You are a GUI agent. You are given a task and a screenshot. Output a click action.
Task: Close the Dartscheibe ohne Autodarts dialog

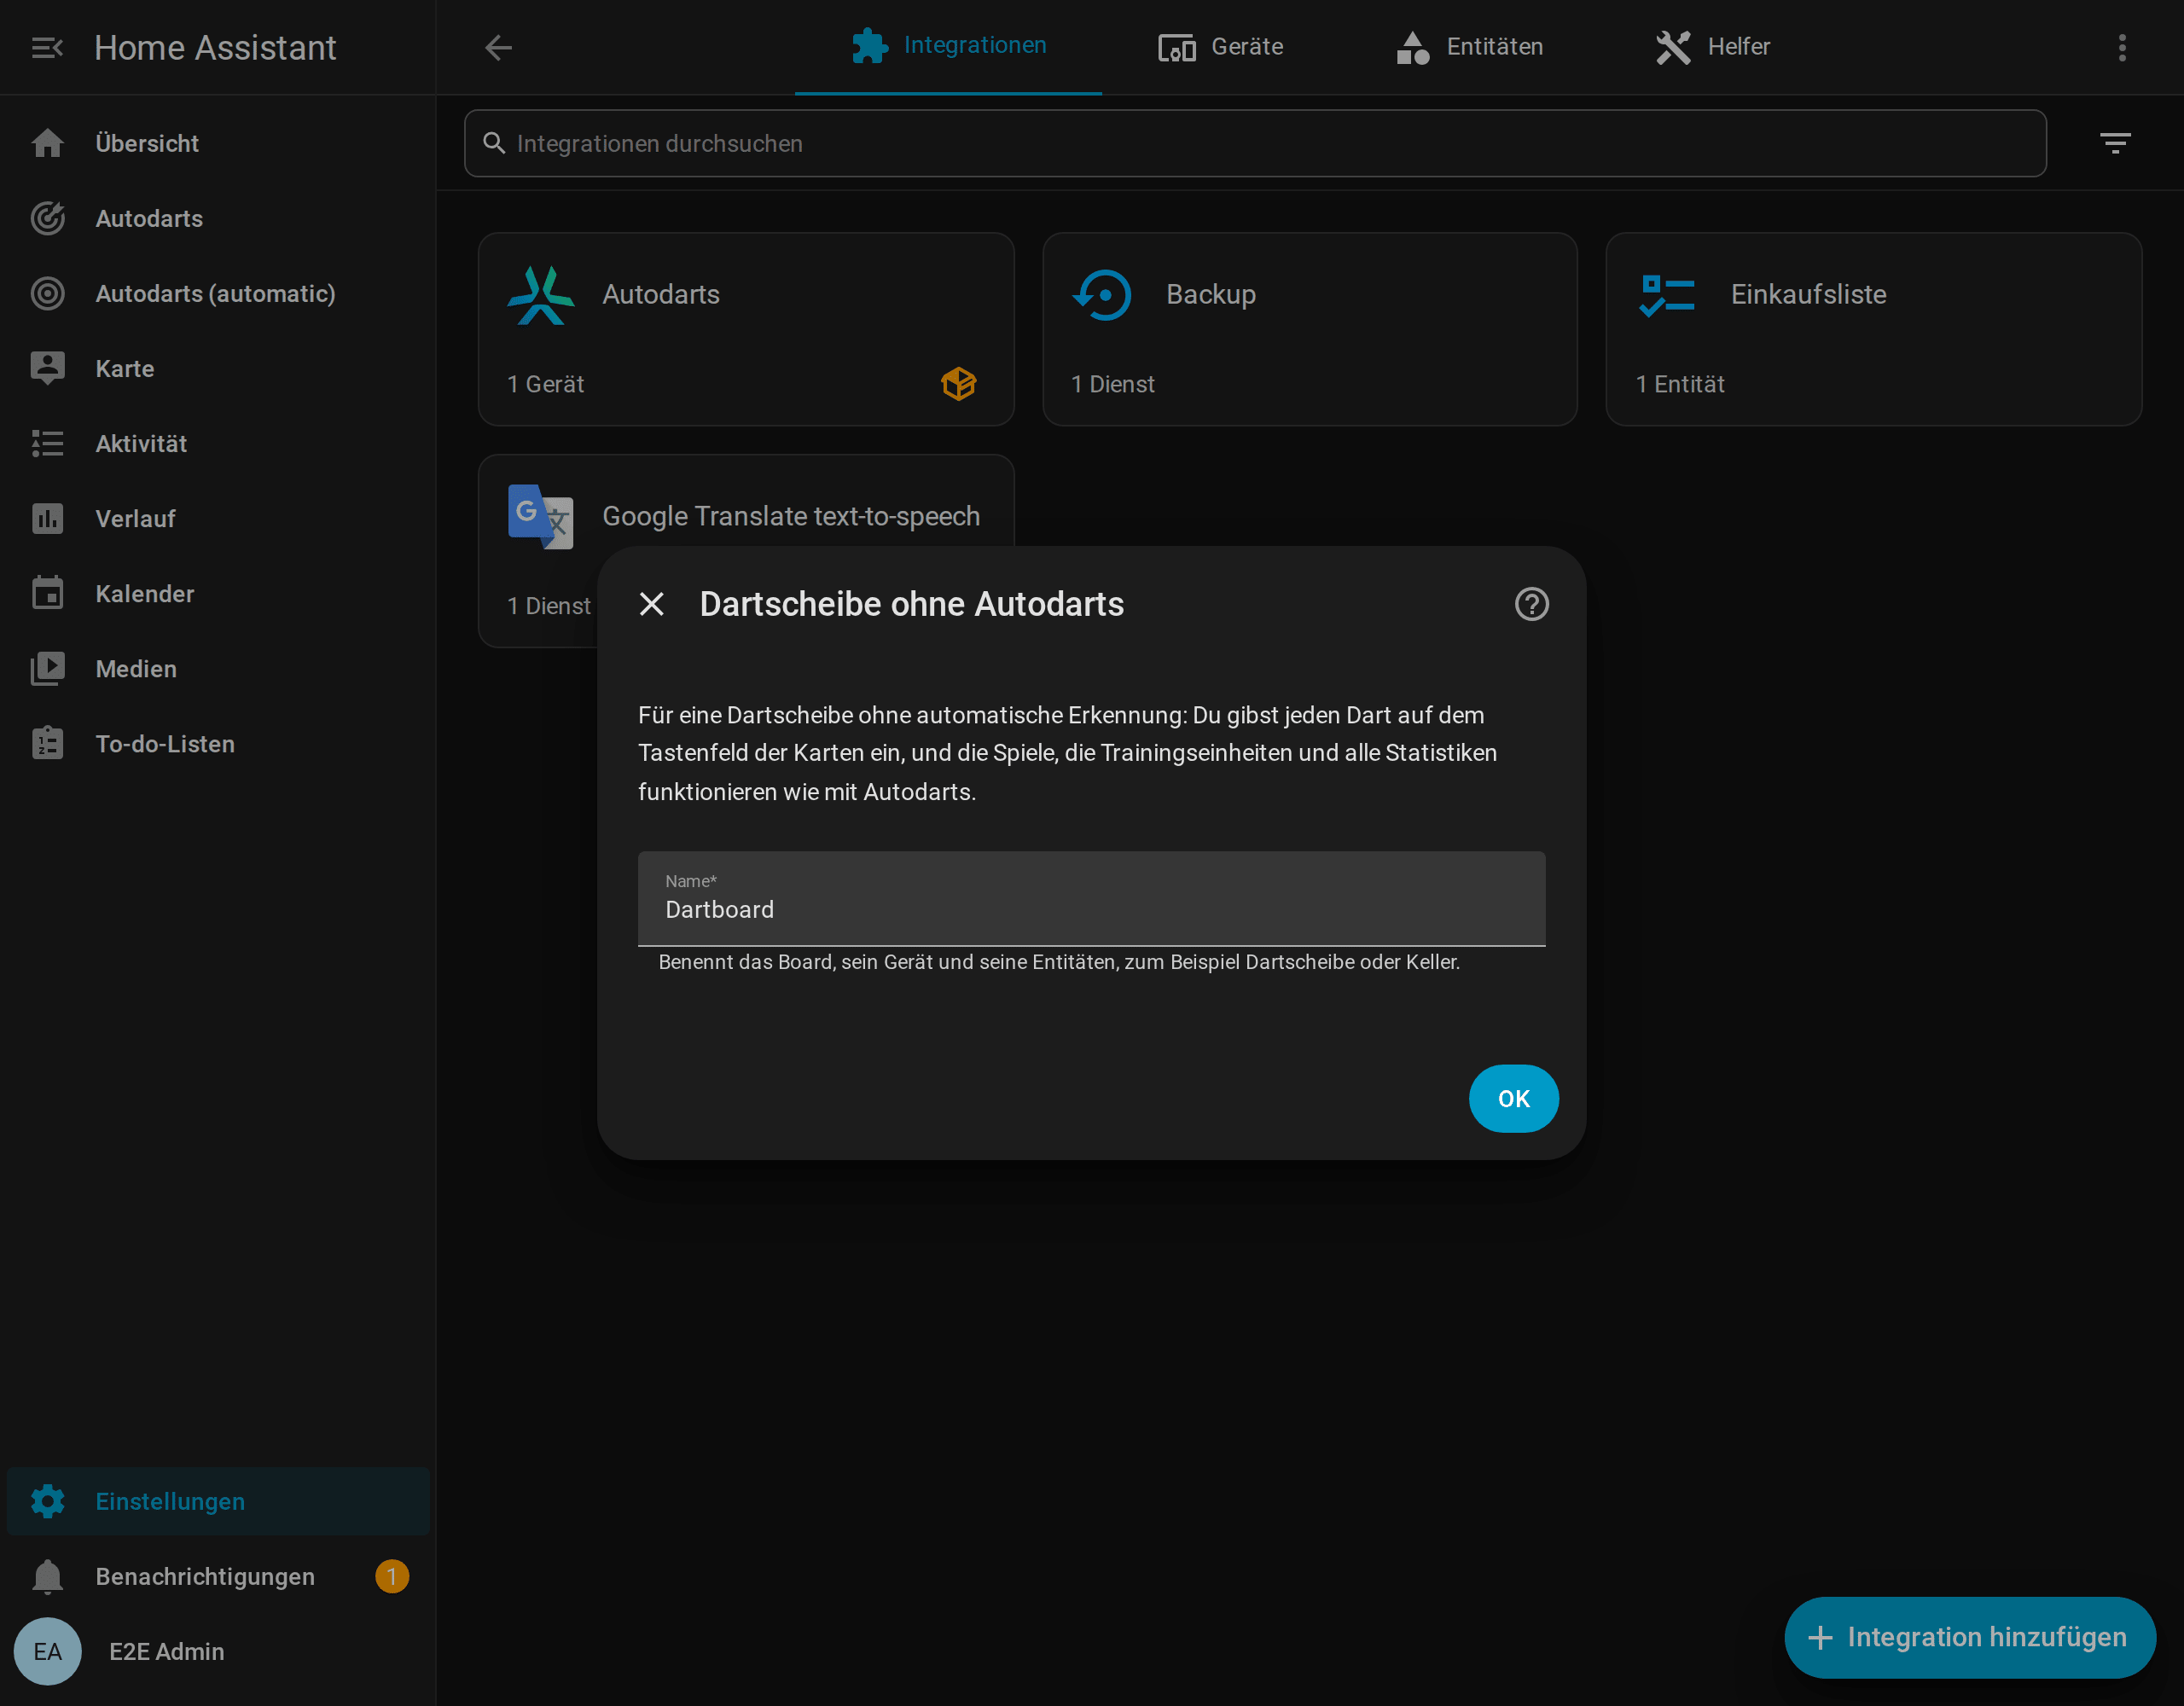coord(651,604)
